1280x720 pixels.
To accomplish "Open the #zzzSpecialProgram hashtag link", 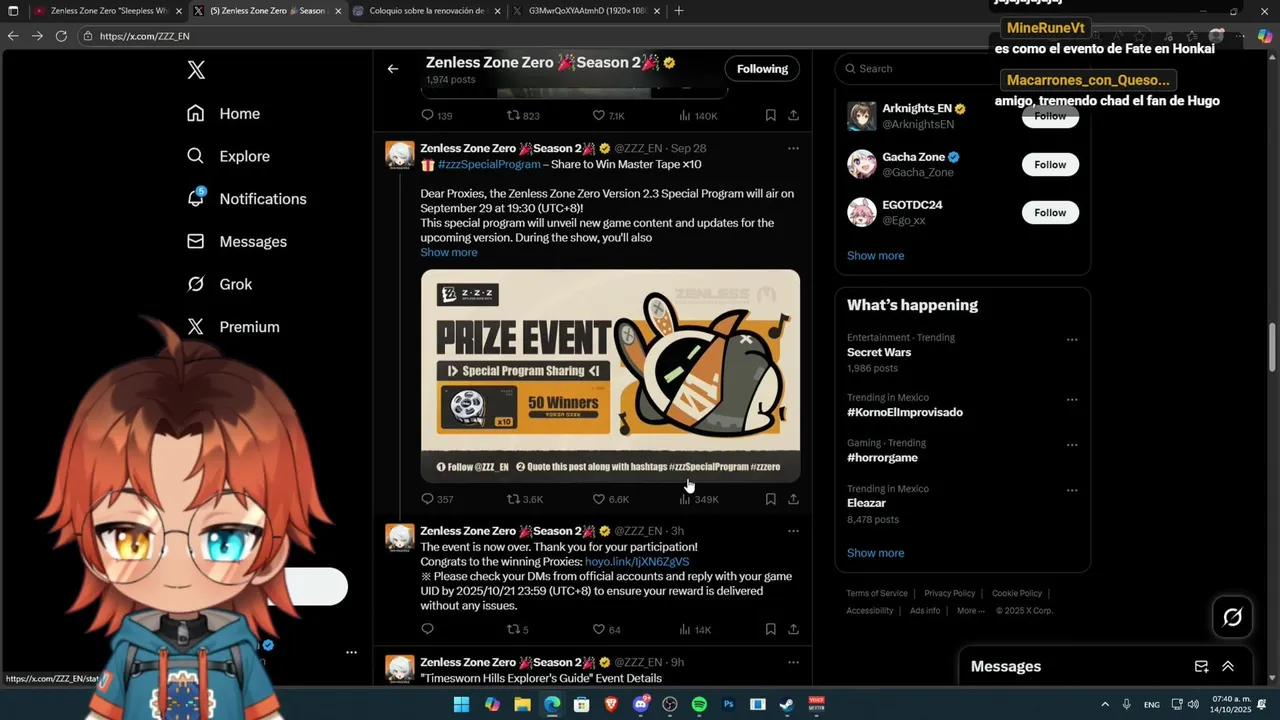I will [489, 164].
